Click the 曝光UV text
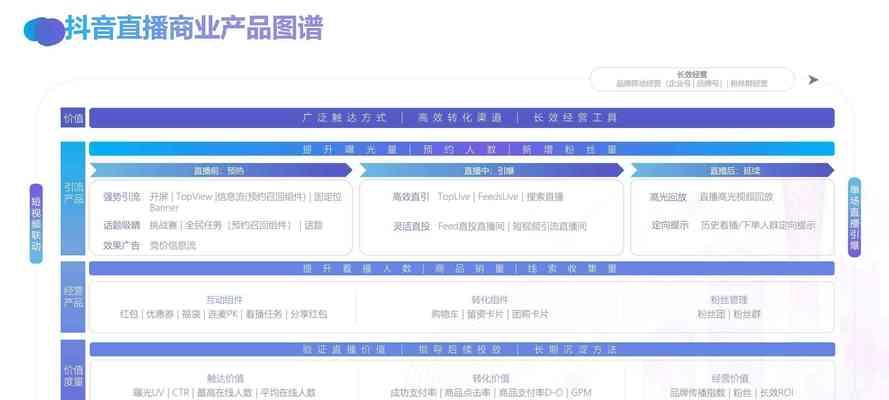The image size is (889, 400). [149, 393]
